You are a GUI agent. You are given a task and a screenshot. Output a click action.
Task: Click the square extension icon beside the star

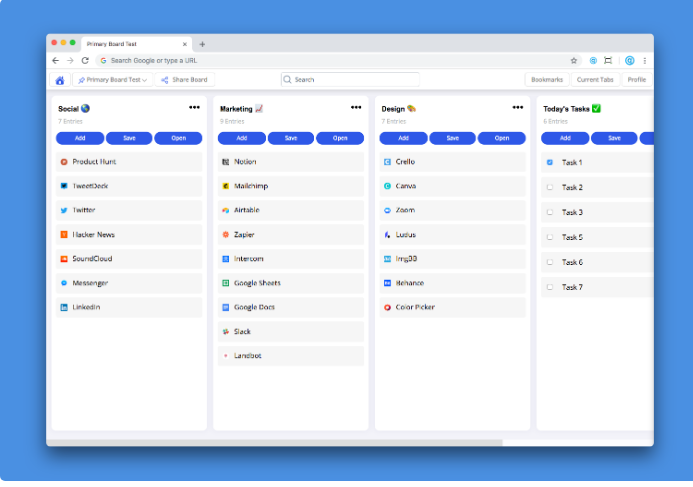pos(608,61)
